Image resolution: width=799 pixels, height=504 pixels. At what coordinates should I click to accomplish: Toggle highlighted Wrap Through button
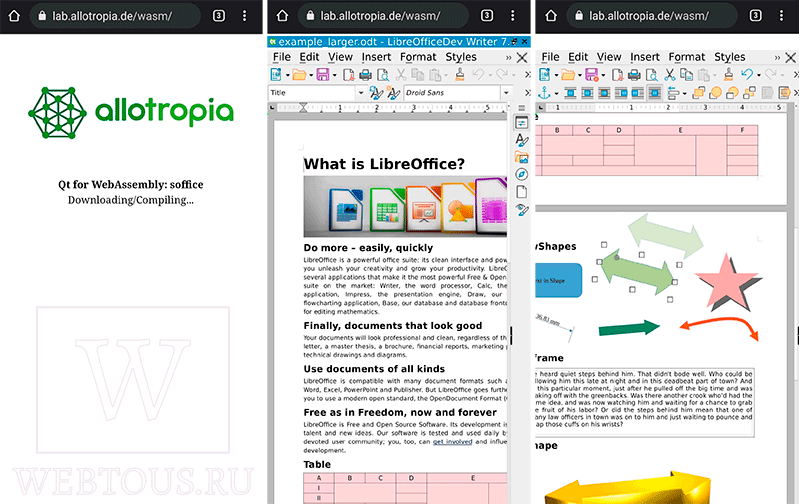(x=654, y=93)
